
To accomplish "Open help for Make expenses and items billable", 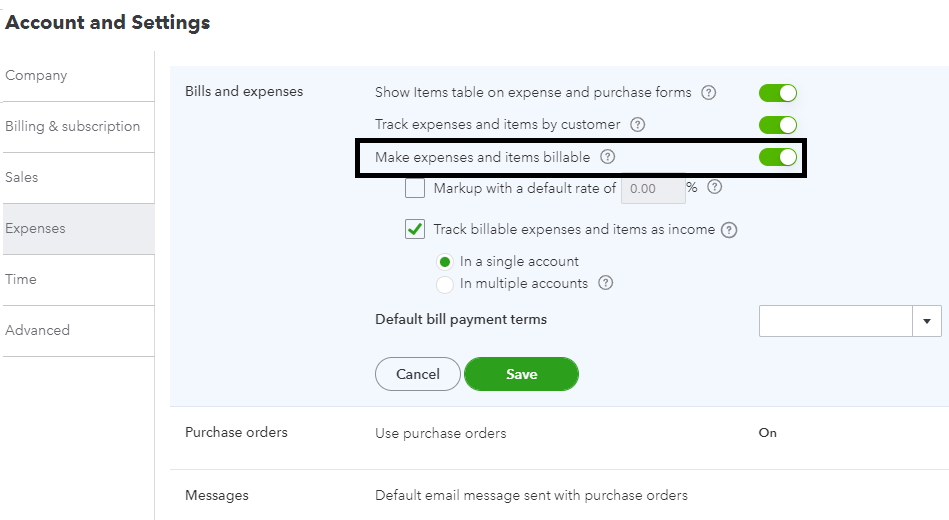I will click(607, 157).
